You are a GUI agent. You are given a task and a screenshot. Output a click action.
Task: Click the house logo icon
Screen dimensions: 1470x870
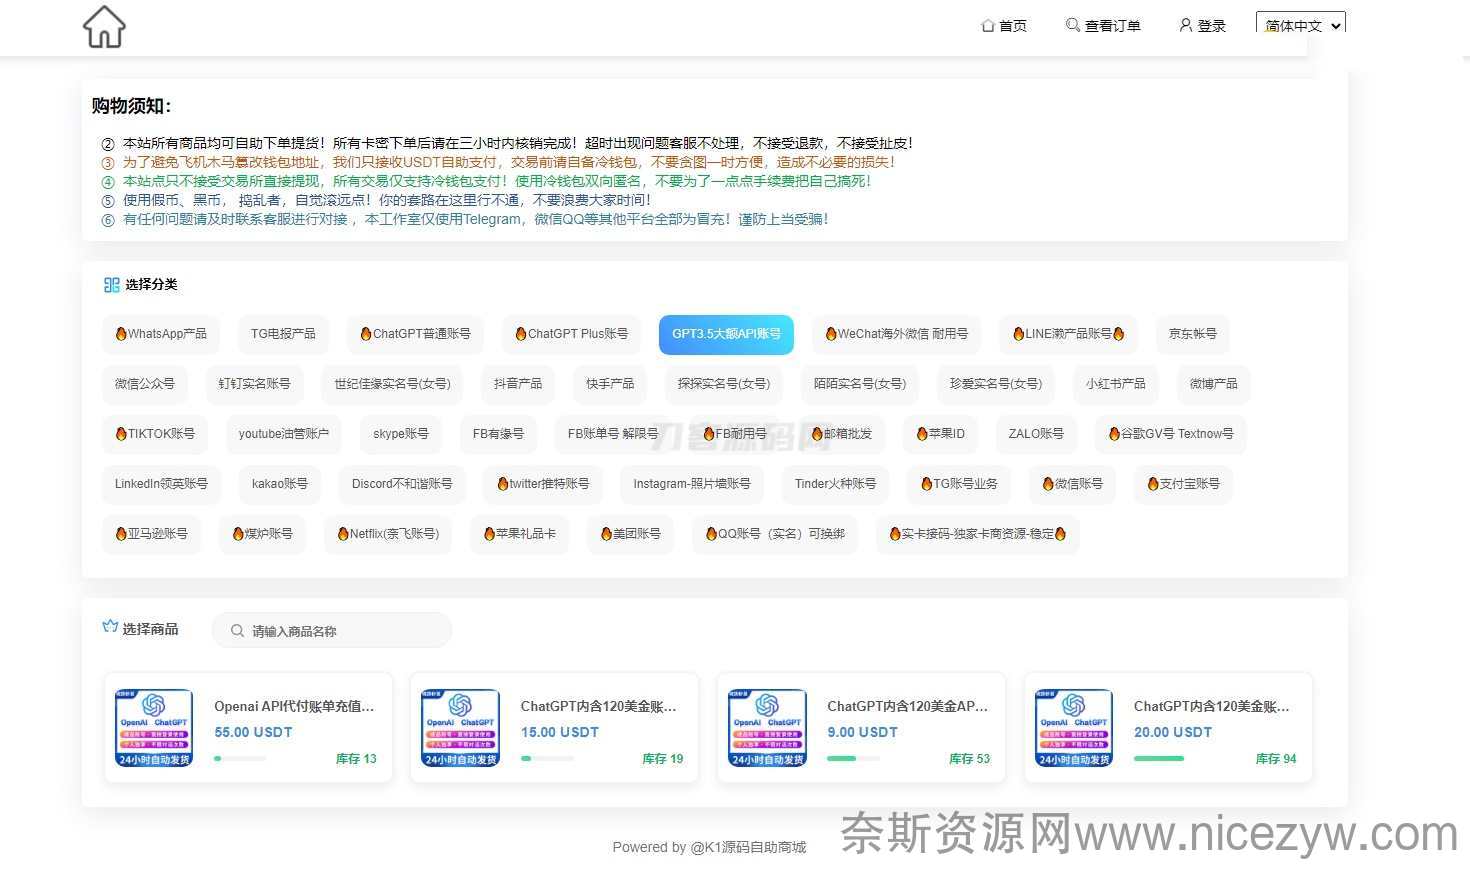(104, 27)
